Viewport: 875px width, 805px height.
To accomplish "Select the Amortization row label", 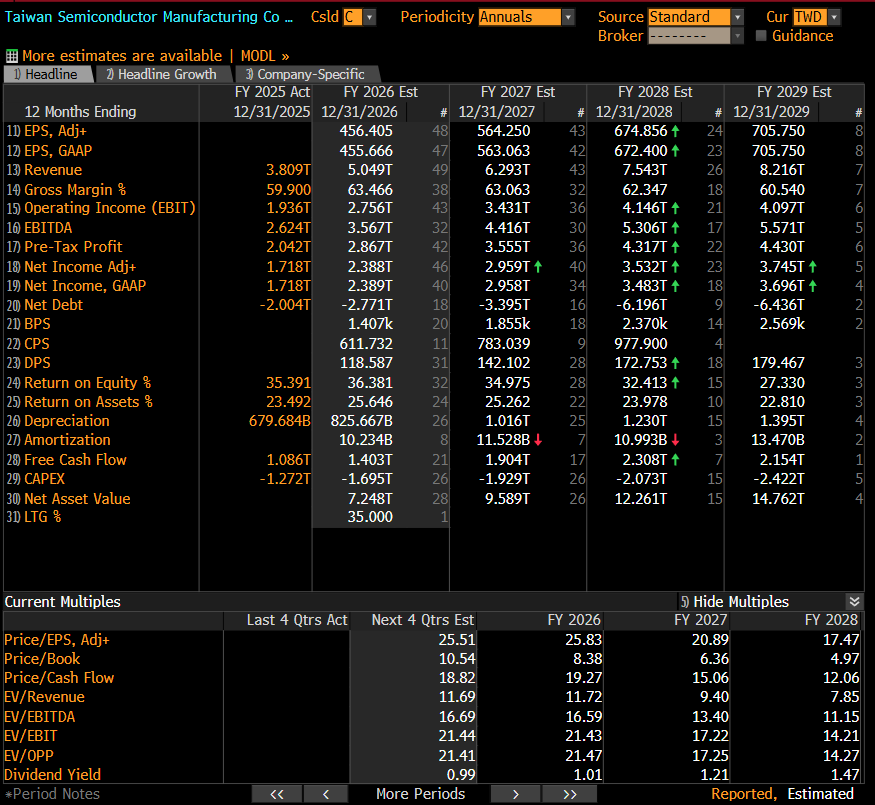I will pos(67,440).
